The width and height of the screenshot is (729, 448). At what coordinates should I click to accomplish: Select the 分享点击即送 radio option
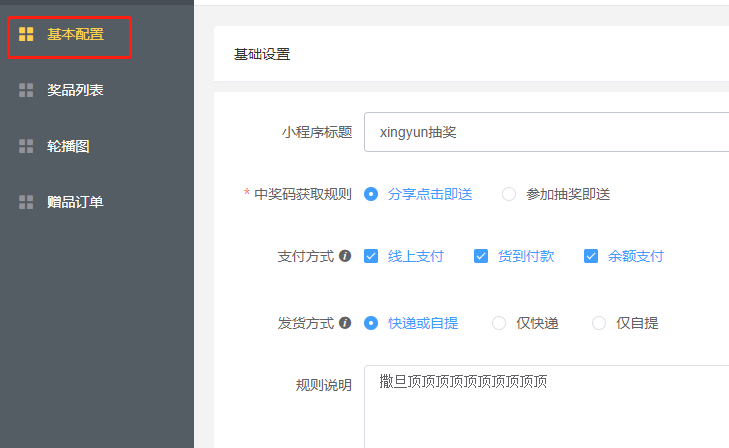(x=371, y=194)
